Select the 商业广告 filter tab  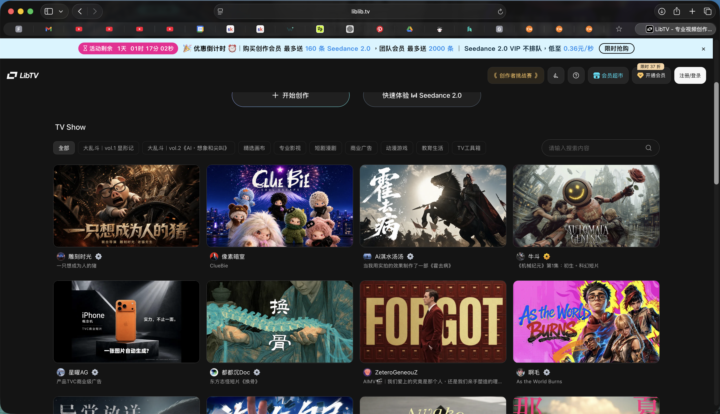point(361,148)
